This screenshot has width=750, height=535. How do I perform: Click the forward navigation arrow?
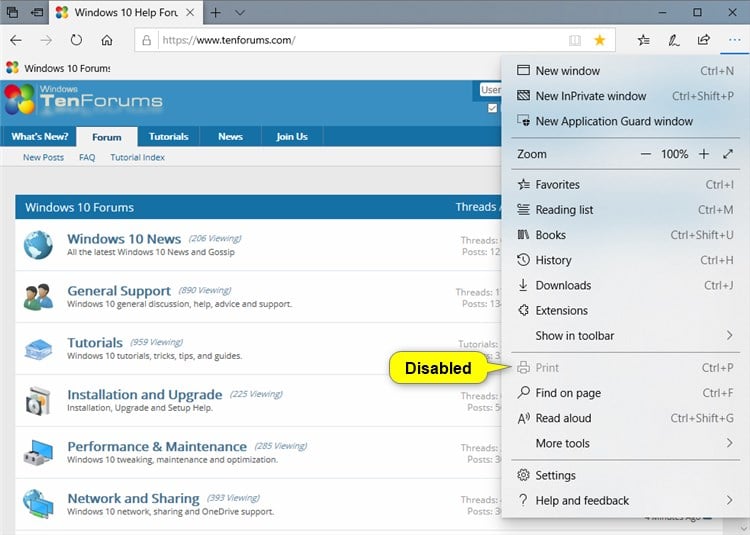[x=46, y=40]
